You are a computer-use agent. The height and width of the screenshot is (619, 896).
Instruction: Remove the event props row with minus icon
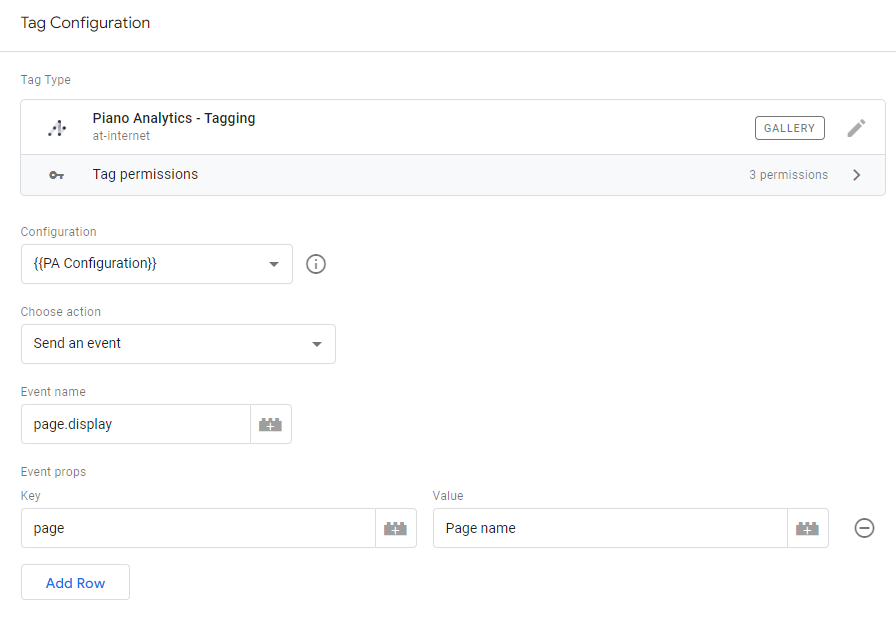pyautogui.click(x=864, y=528)
